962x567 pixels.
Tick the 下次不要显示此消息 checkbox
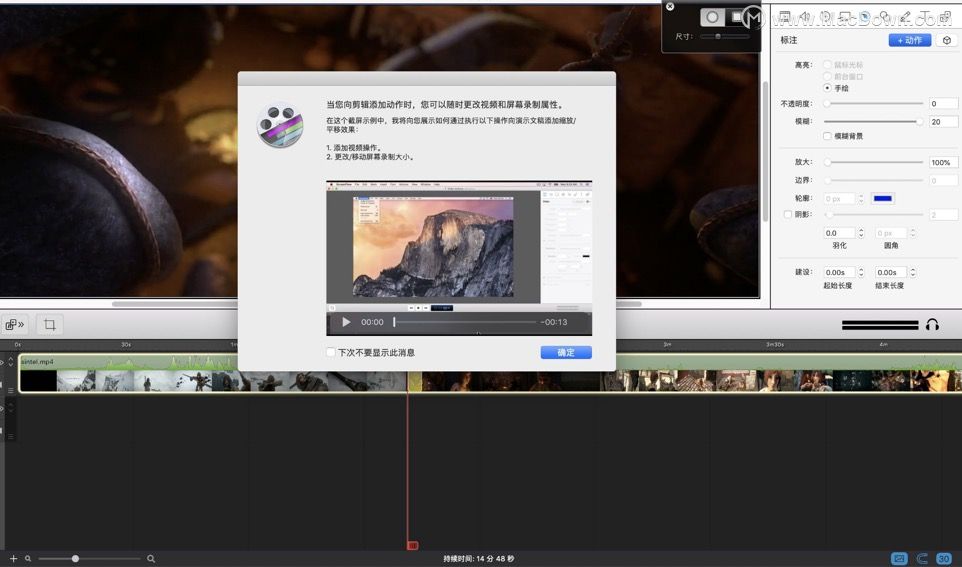[x=331, y=352]
